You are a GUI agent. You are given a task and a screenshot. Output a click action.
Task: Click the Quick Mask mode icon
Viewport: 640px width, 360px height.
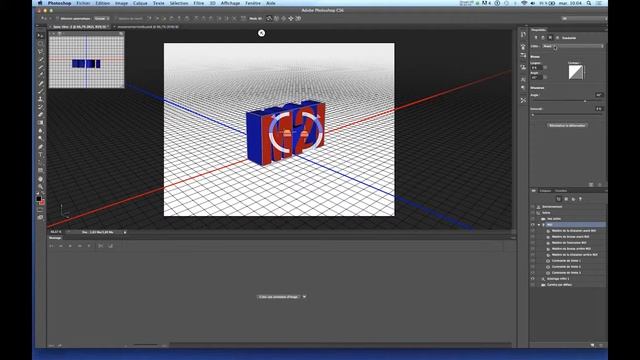coord(40,211)
